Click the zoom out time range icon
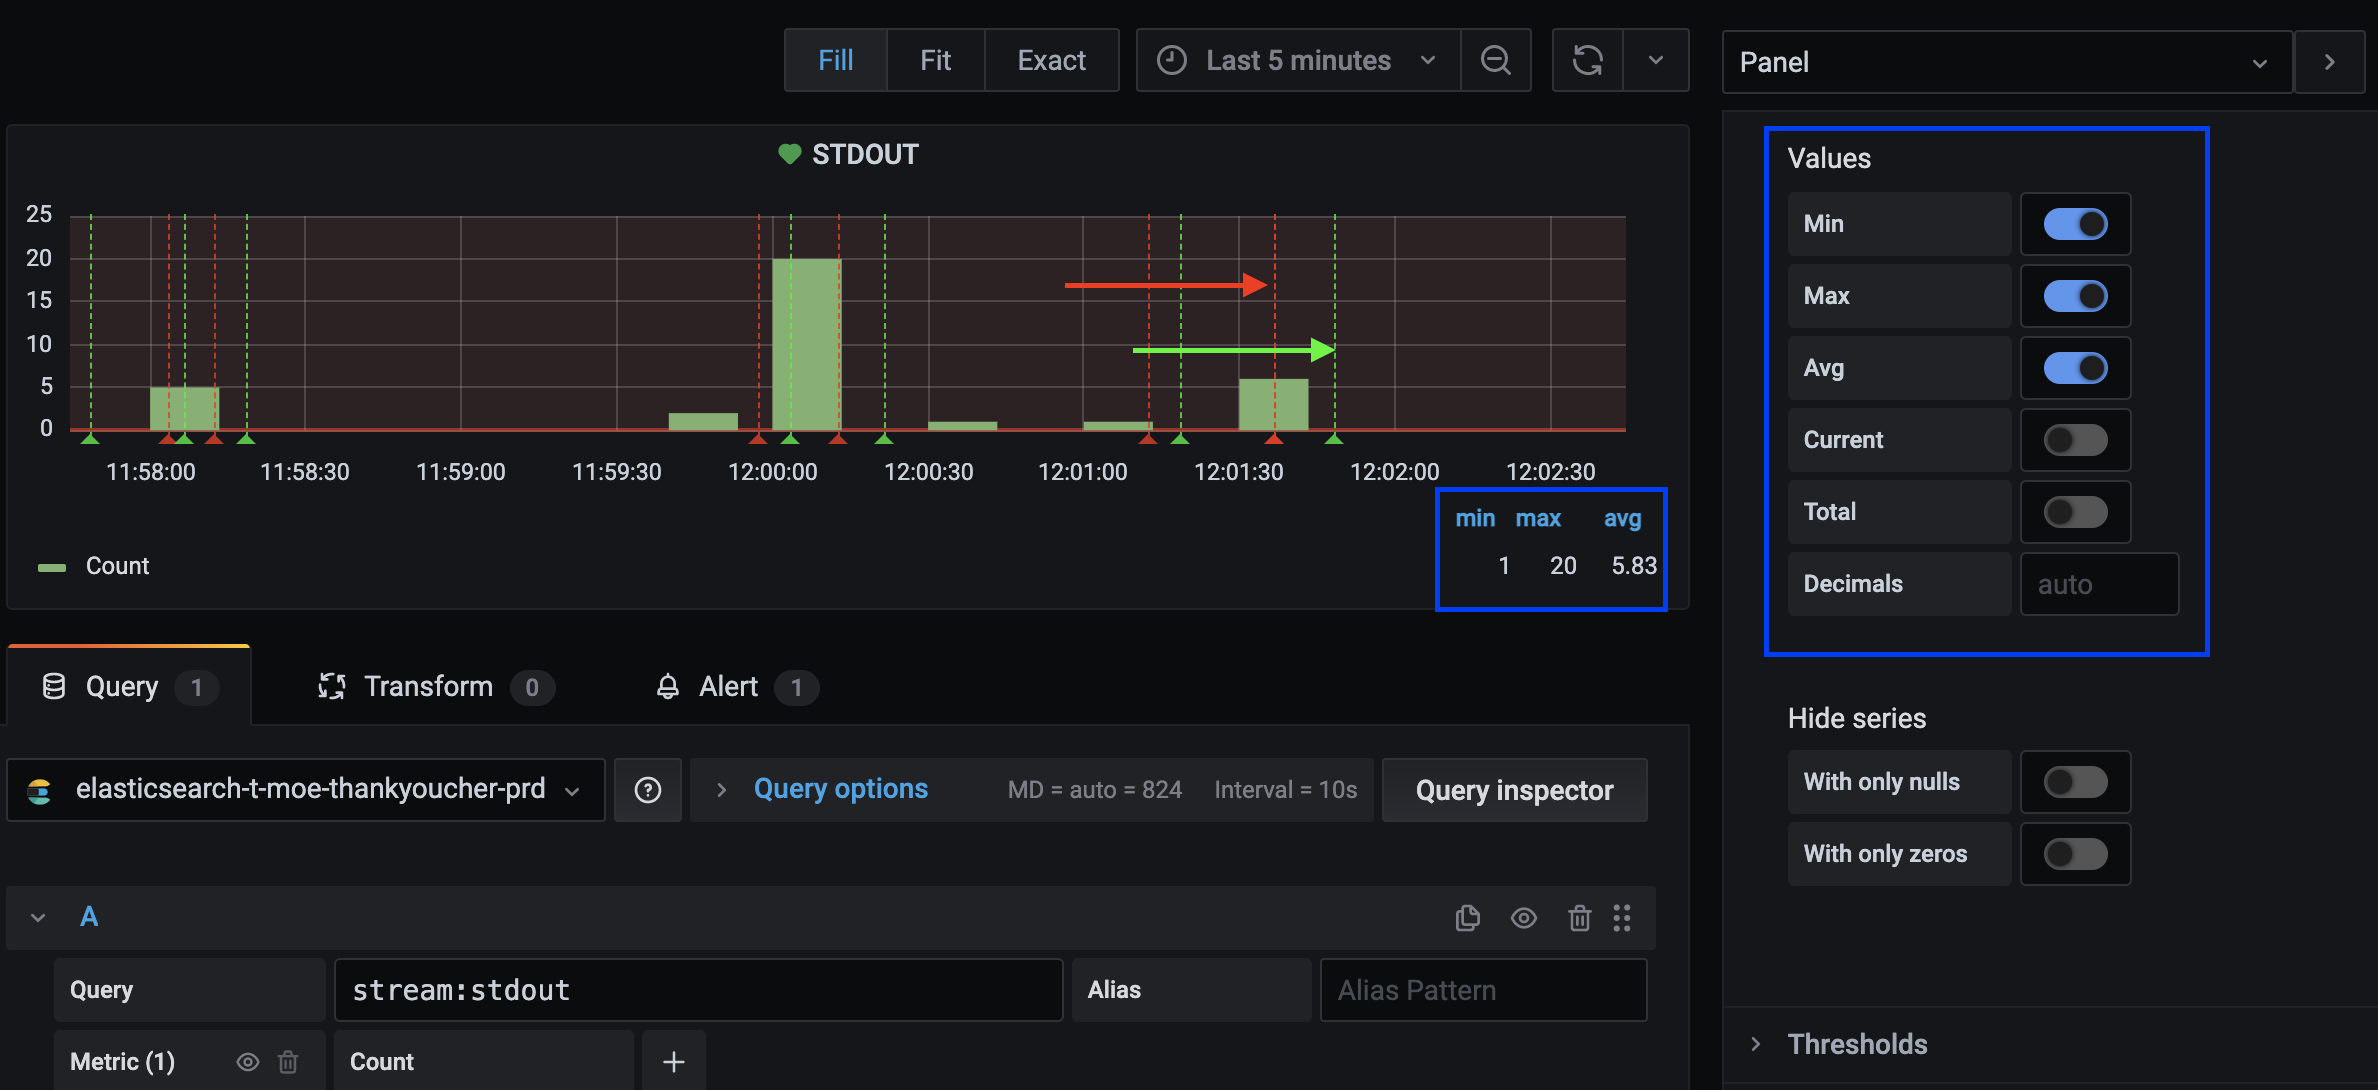The width and height of the screenshot is (2378, 1090). [x=1495, y=61]
